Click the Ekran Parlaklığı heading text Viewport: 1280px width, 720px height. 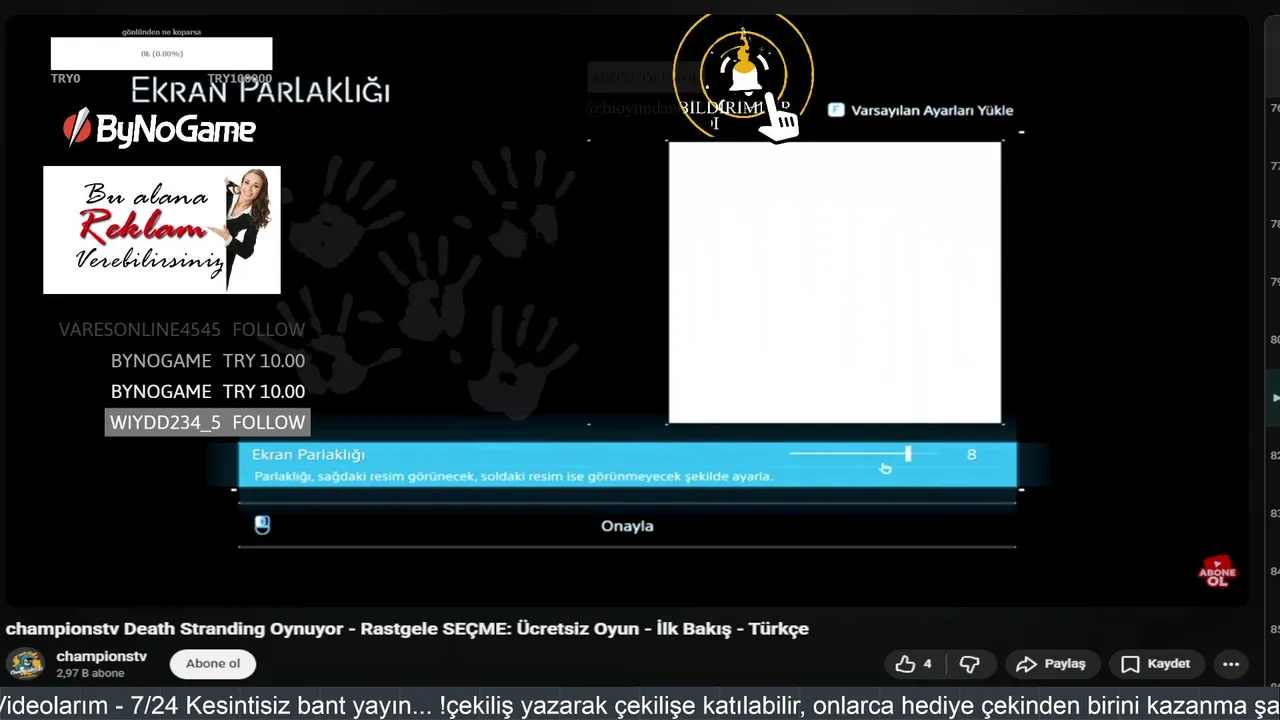(260, 91)
